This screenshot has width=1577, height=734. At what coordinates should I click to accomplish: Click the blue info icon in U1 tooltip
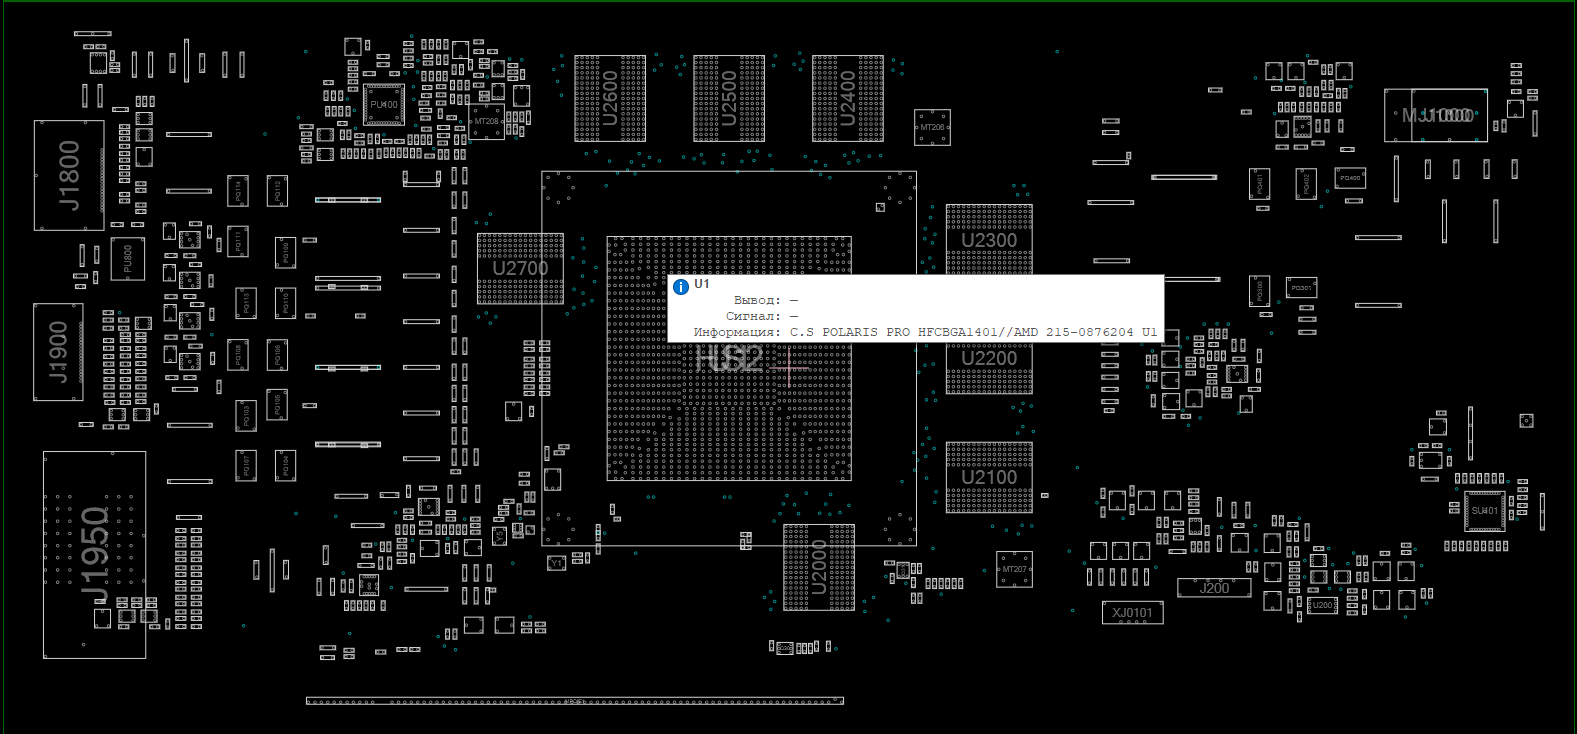coord(681,287)
